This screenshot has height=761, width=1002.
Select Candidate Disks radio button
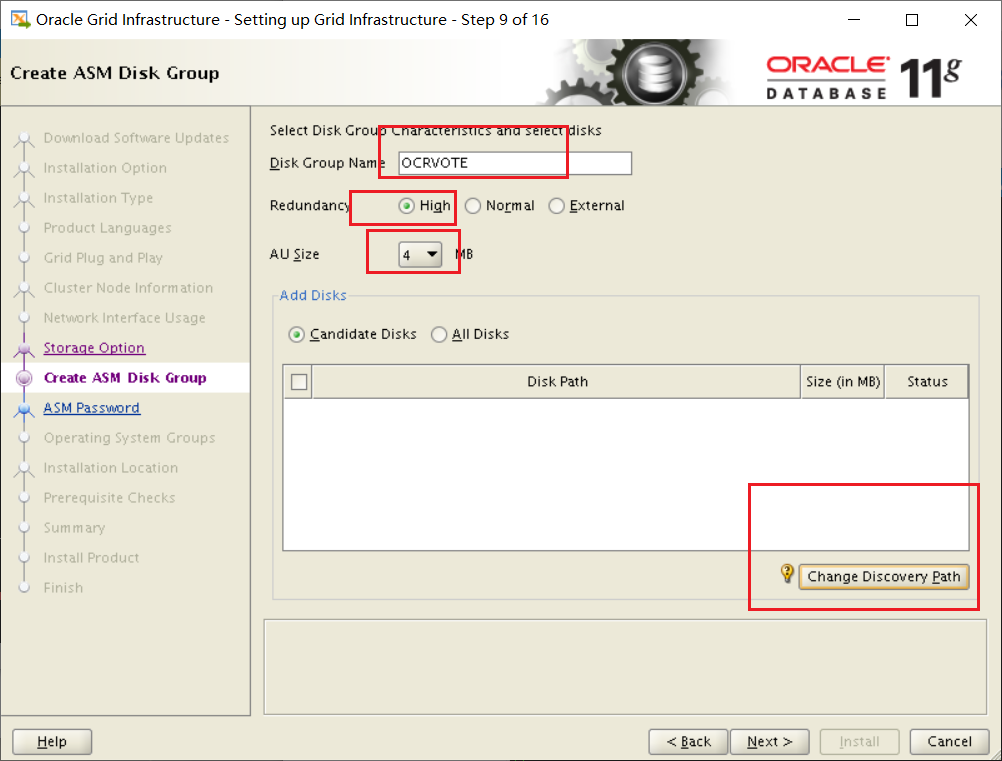[x=296, y=334]
